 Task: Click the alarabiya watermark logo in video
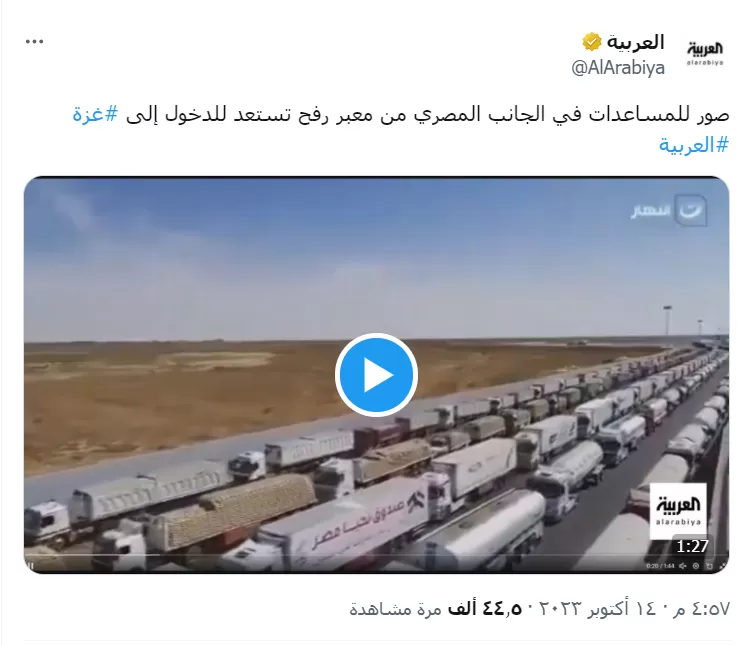pyautogui.click(x=678, y=511)
